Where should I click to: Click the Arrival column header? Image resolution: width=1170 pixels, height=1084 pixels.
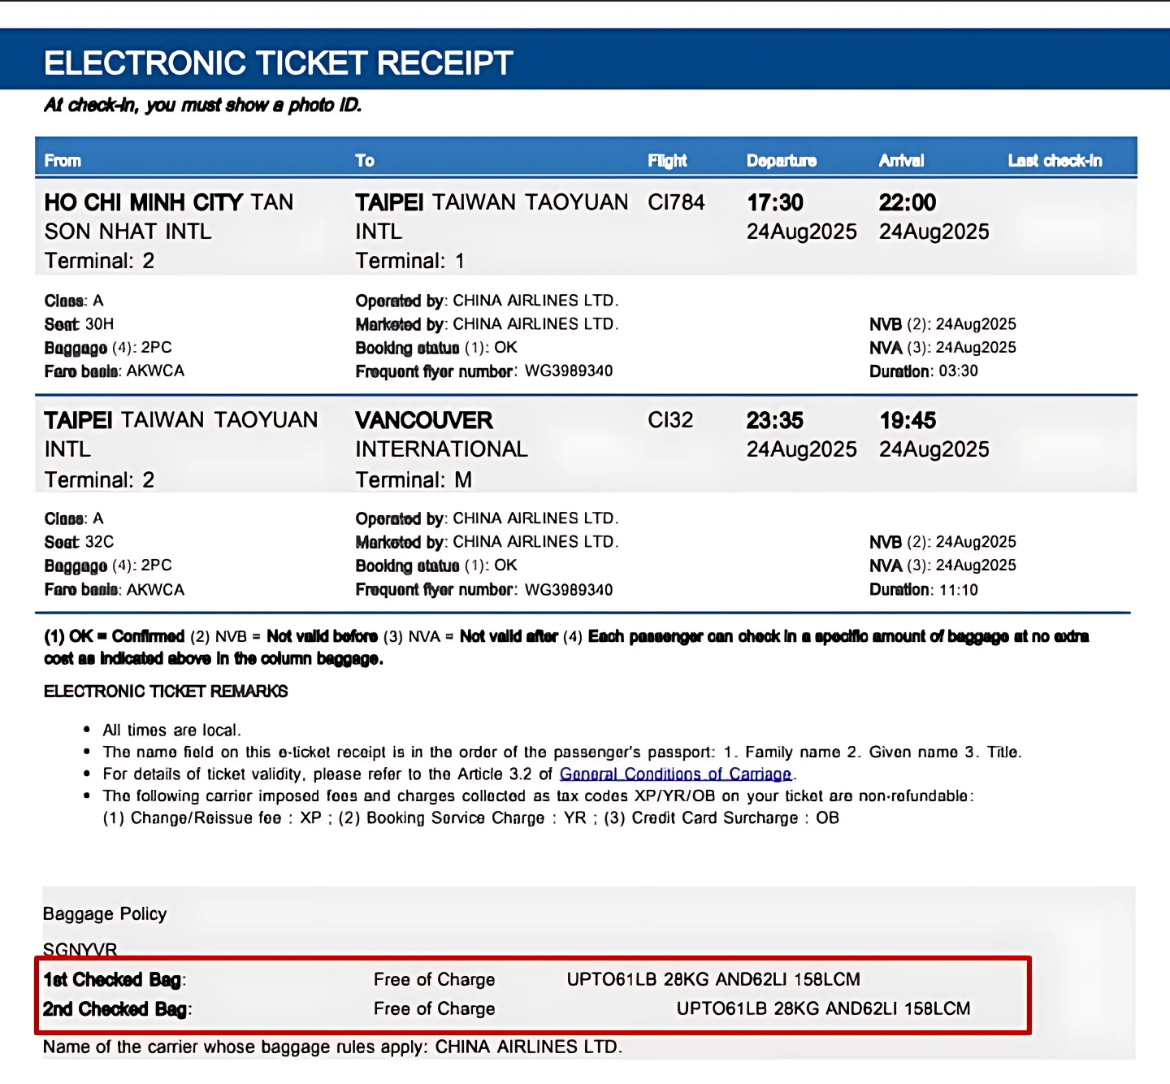pyautogui.click(x=901, y=160)
